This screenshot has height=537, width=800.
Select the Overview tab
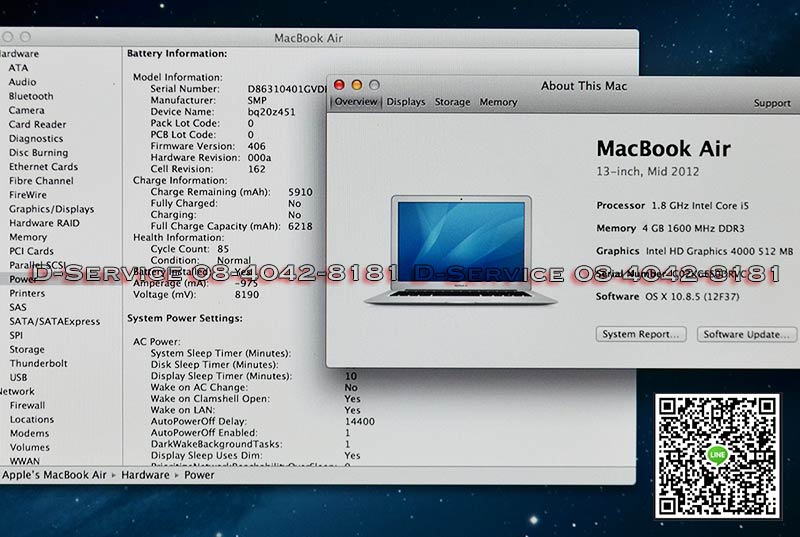click(x=356, y=101)
